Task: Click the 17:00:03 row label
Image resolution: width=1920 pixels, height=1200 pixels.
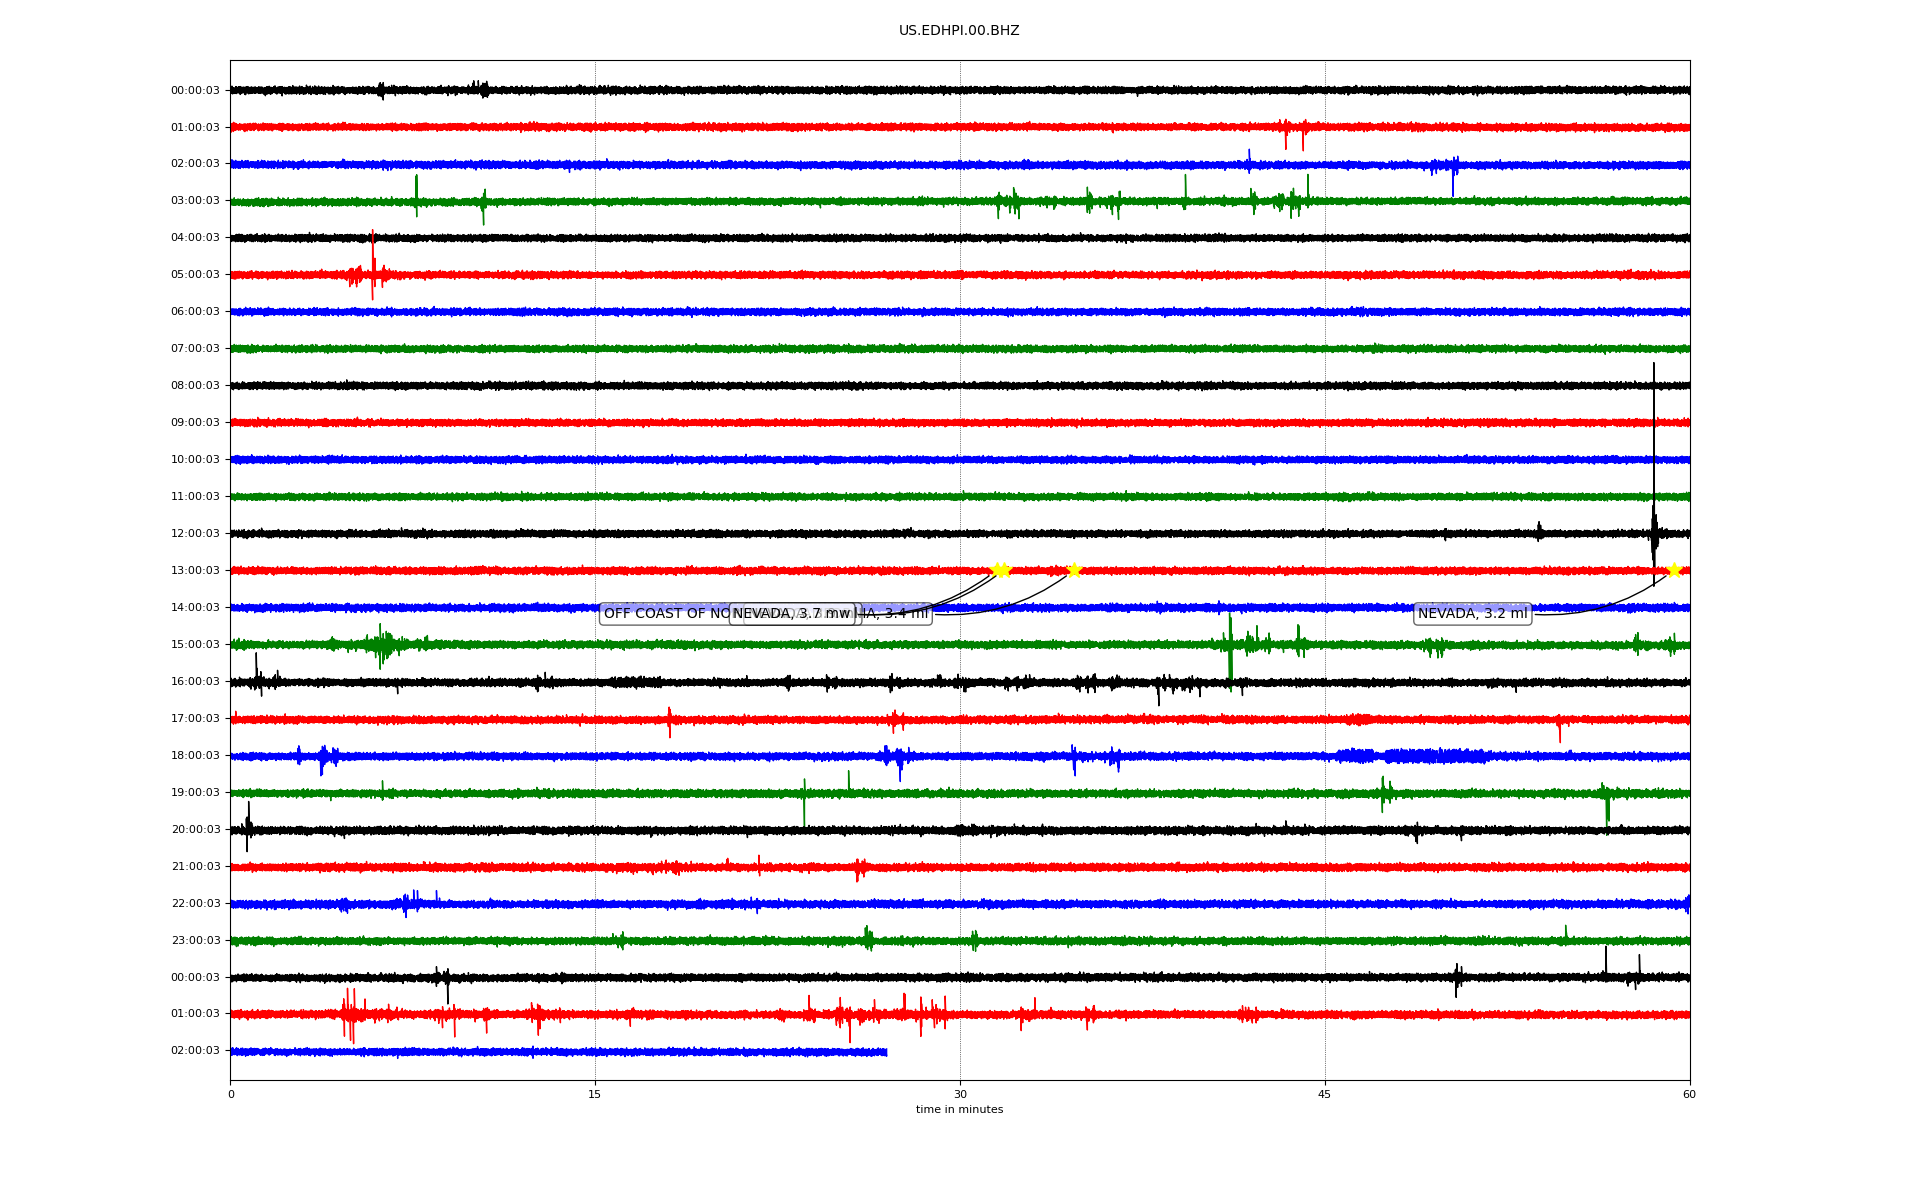Action: (x=195, y=719)
